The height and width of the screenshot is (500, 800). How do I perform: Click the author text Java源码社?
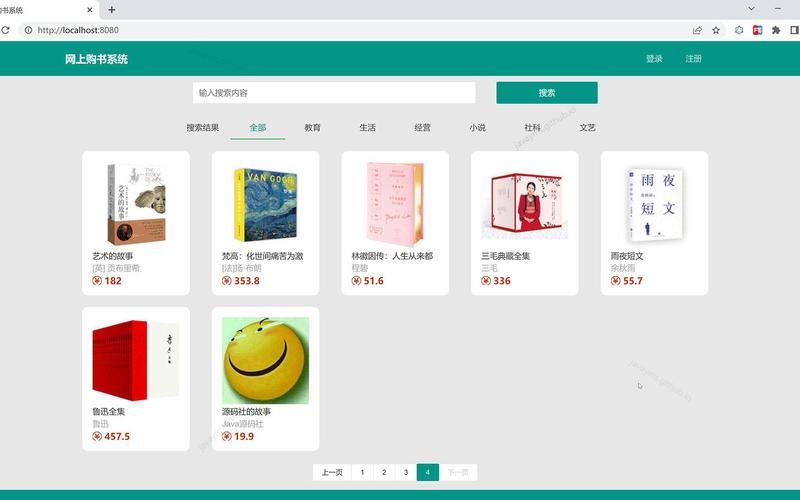tap(243, 424)
